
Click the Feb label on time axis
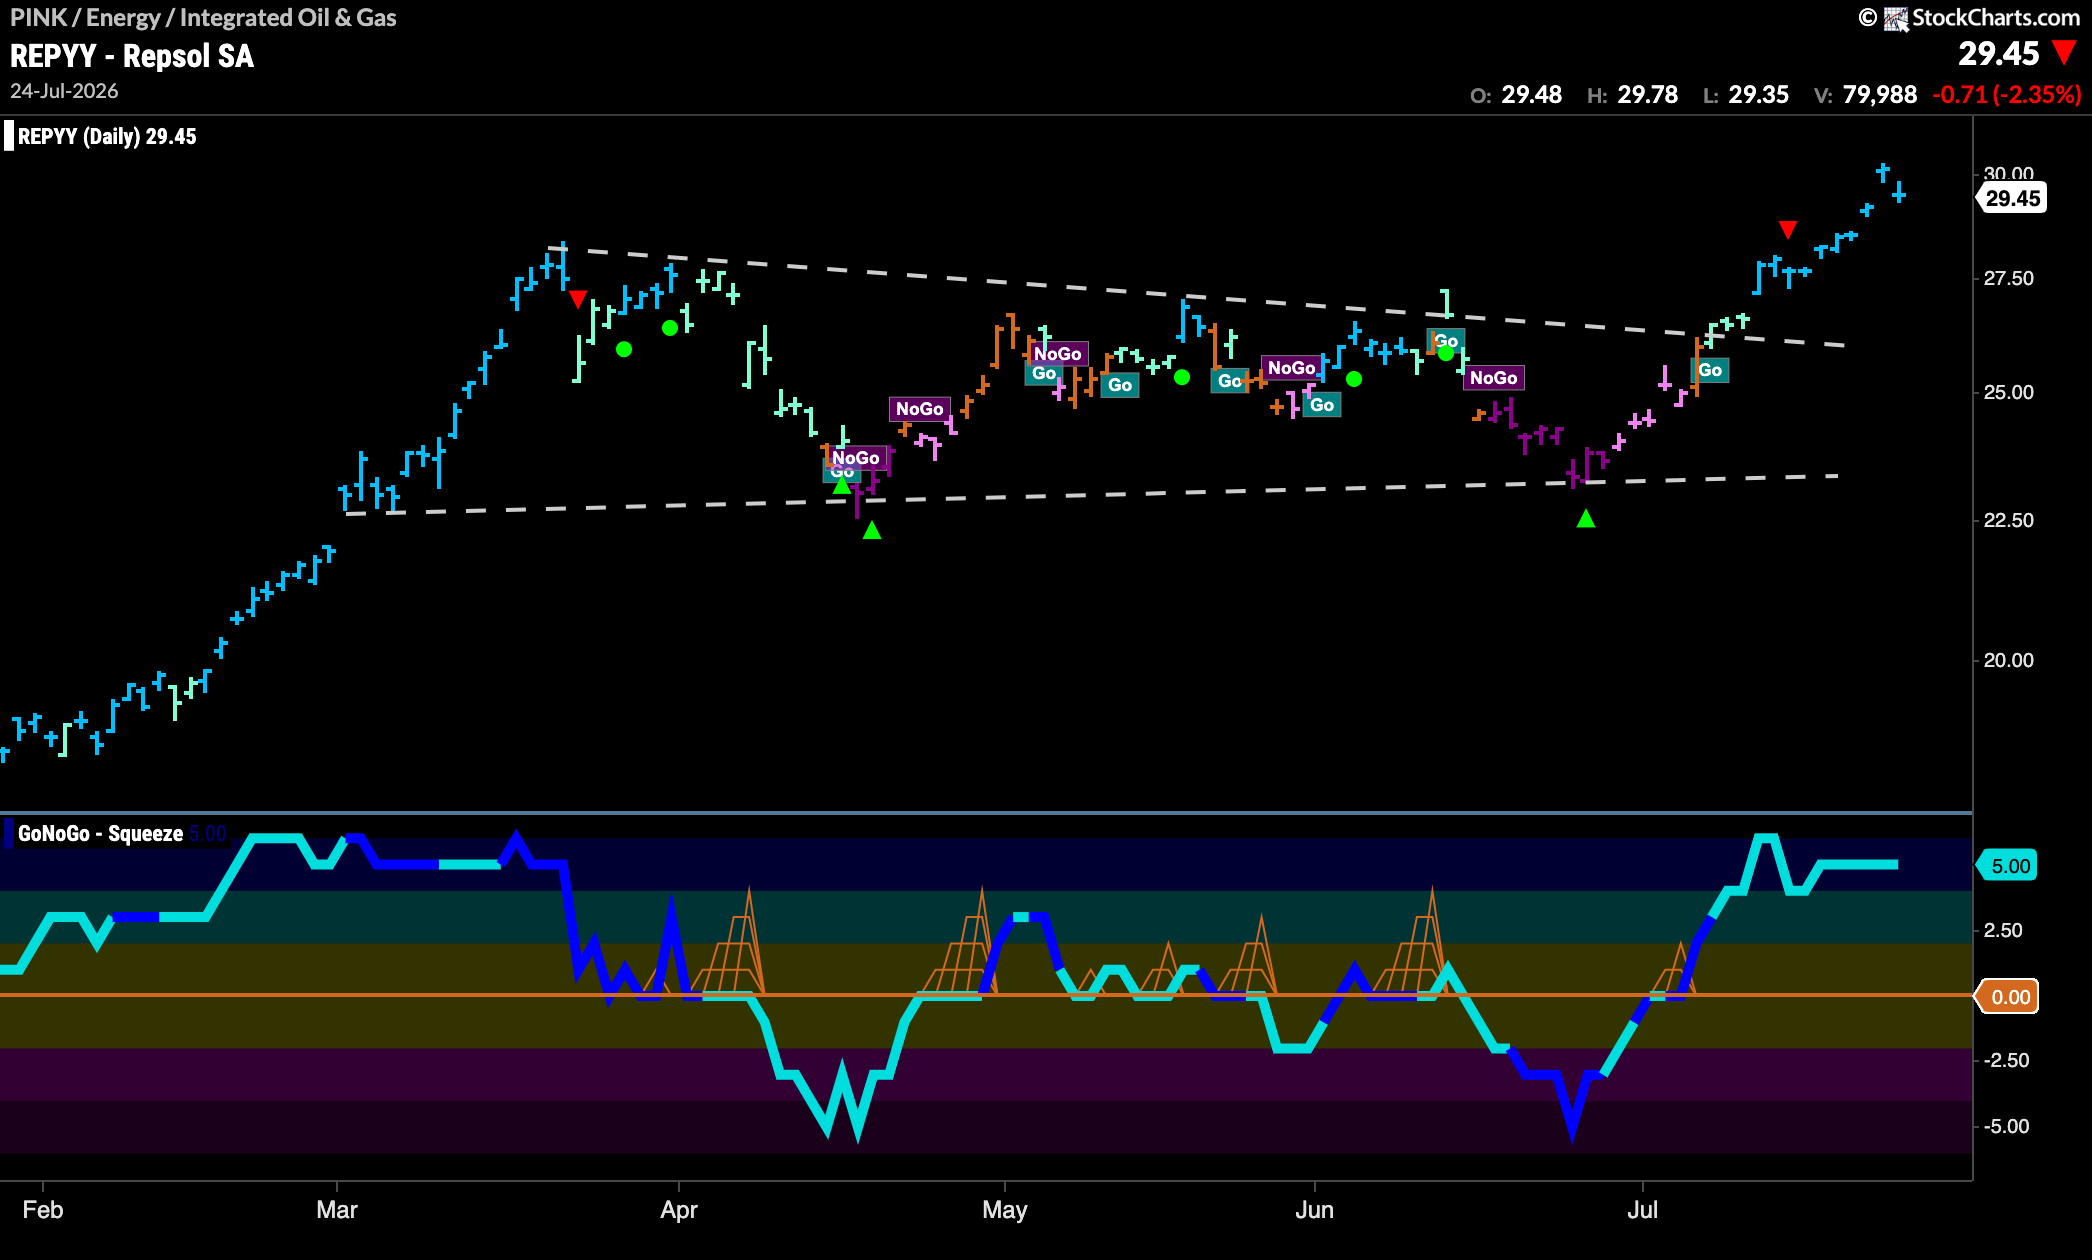point(43,1210)
